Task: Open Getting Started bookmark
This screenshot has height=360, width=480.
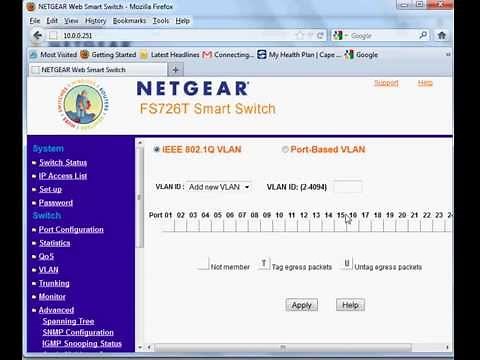Action: (109, 55)
